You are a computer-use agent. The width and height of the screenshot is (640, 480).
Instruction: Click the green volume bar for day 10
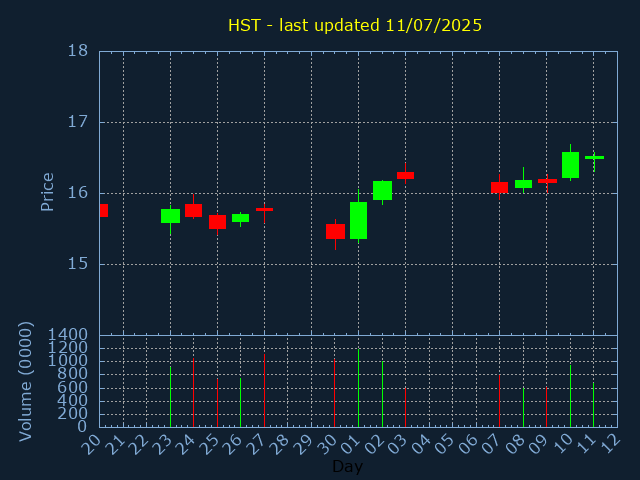(571, 396)
